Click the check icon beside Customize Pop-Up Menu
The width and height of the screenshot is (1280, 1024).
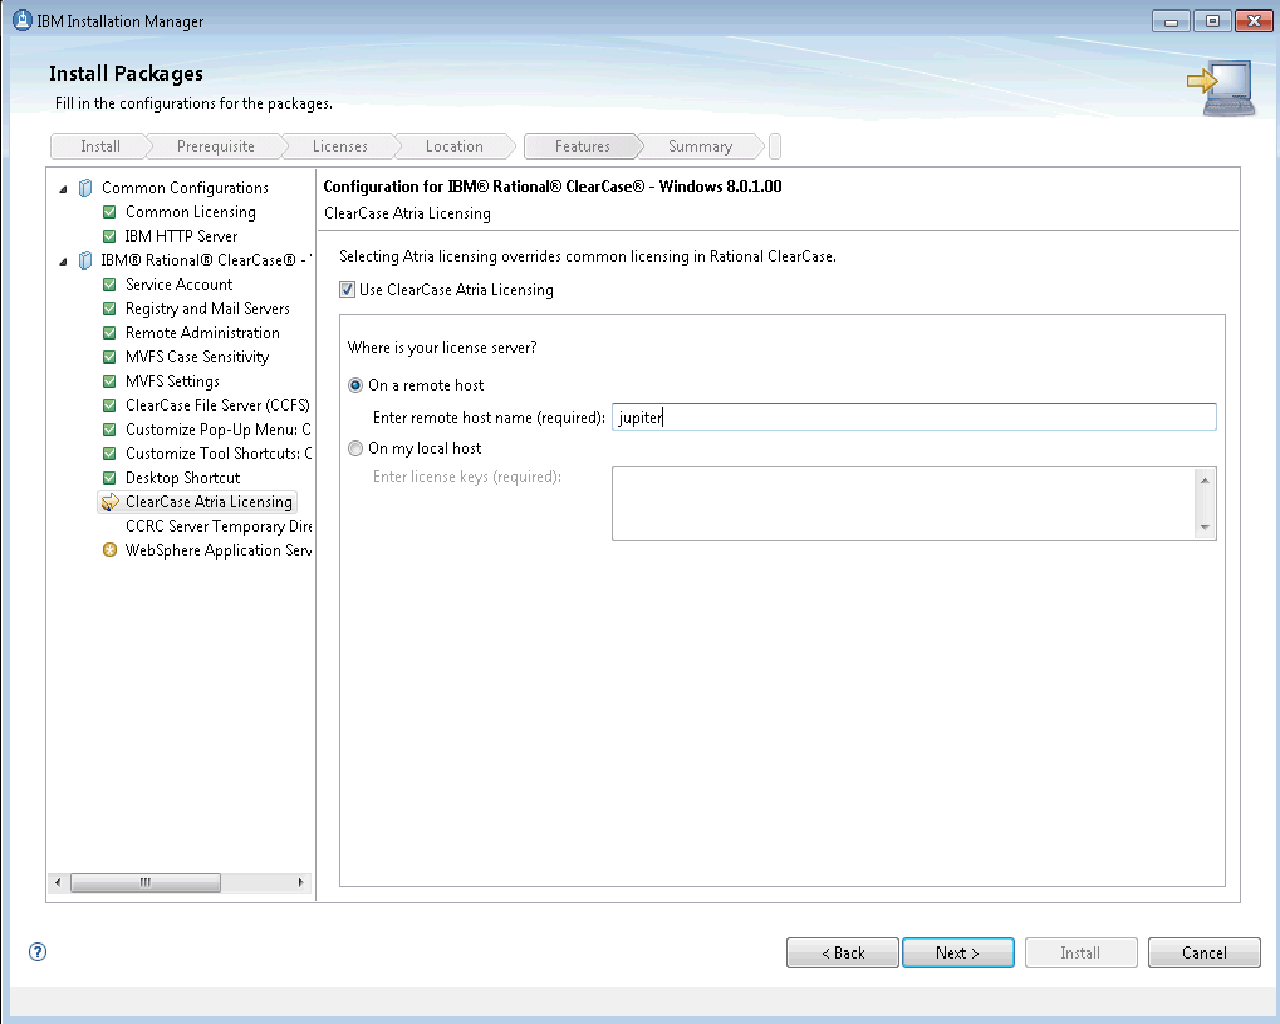(110, 429)
